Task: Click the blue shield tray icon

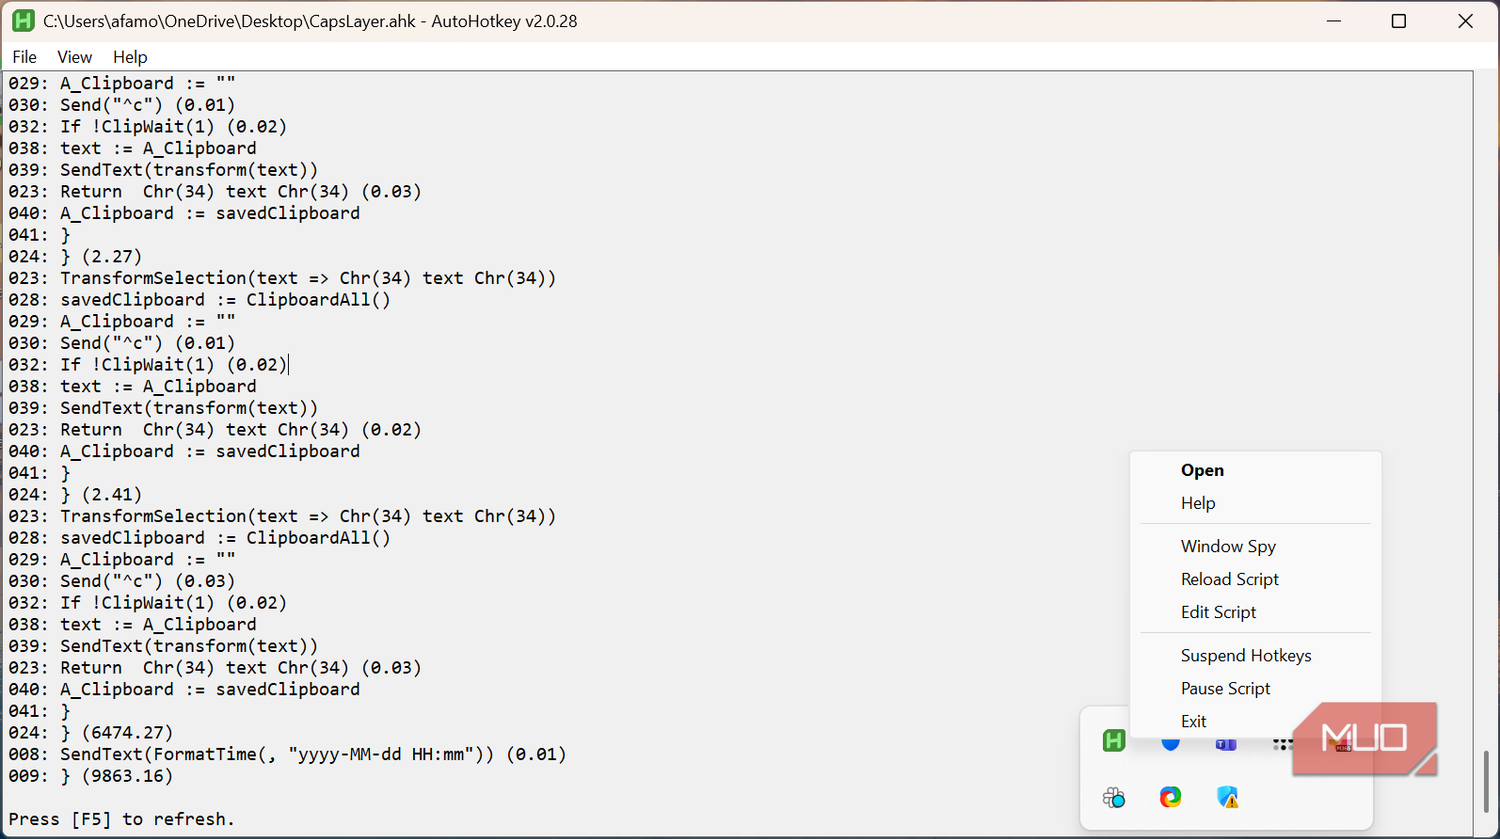Action: pos(1171,744)
